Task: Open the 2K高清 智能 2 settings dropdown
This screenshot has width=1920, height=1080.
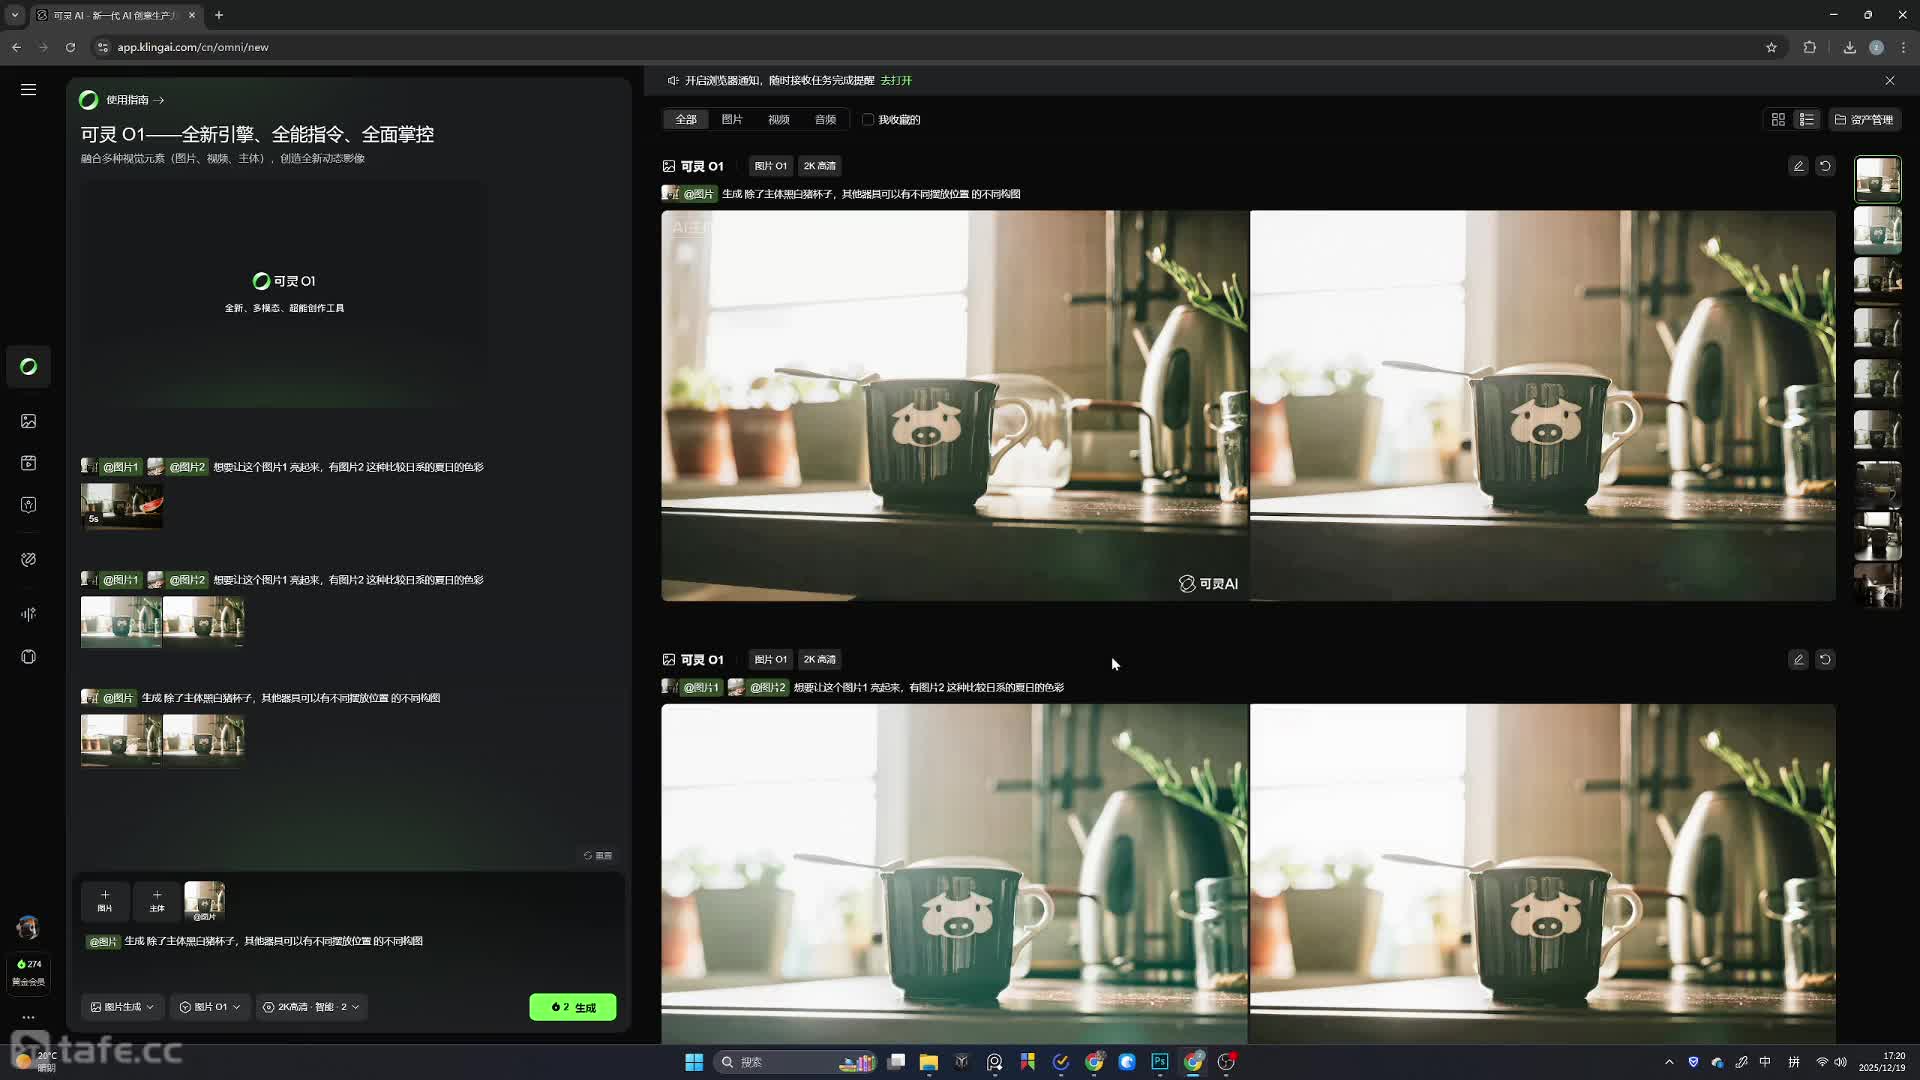Action: (311, 1007)
